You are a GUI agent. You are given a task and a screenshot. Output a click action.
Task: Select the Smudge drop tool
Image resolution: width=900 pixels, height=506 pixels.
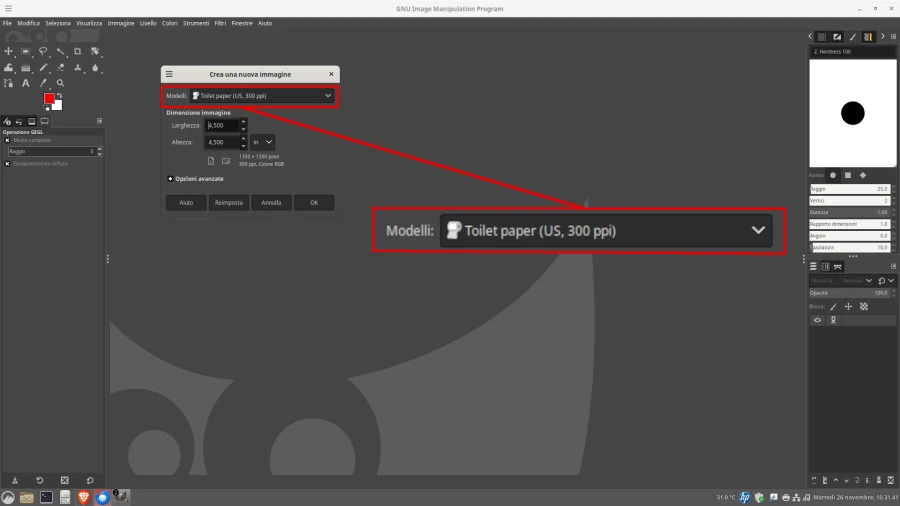[95, 68]
